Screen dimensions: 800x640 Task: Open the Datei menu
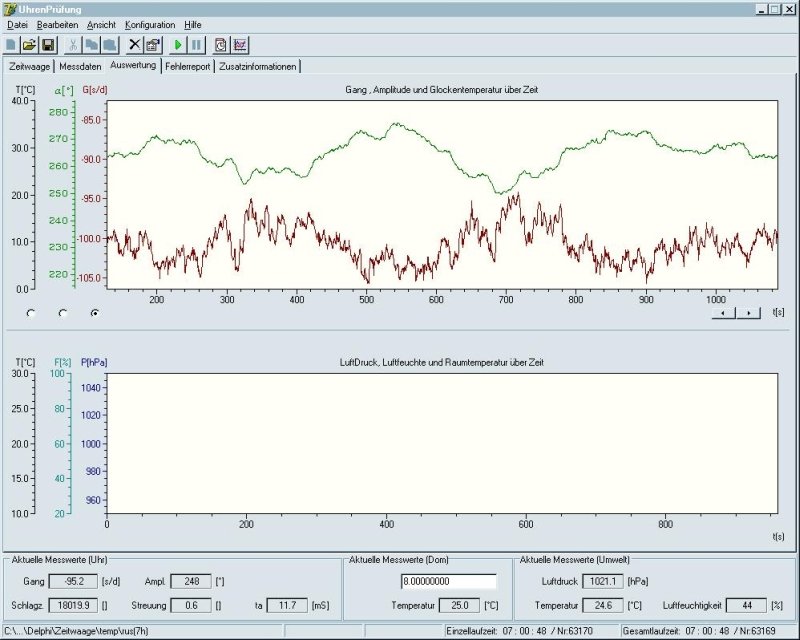pos(17,24)
